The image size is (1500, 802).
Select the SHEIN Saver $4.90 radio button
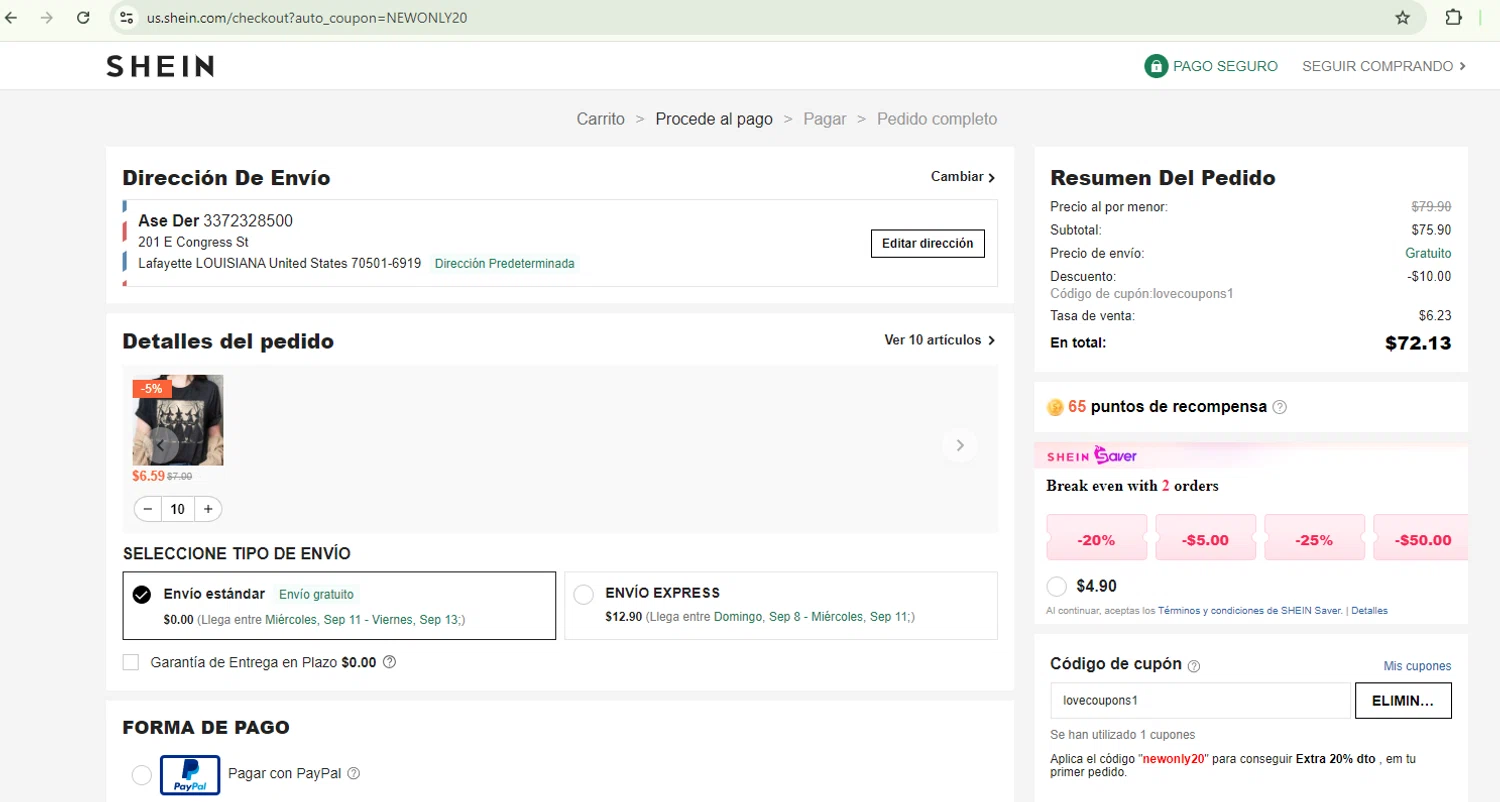click(1056, 586)
